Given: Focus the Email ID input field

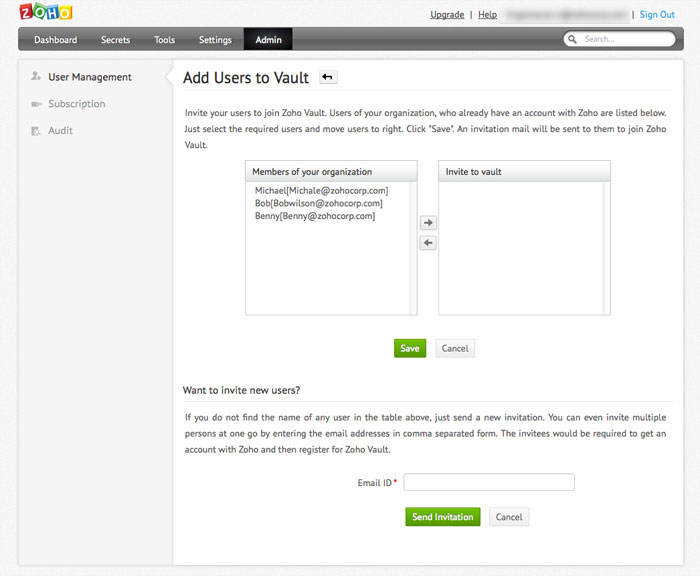Looking at the screenshot, I should click(x=489, y=482).
